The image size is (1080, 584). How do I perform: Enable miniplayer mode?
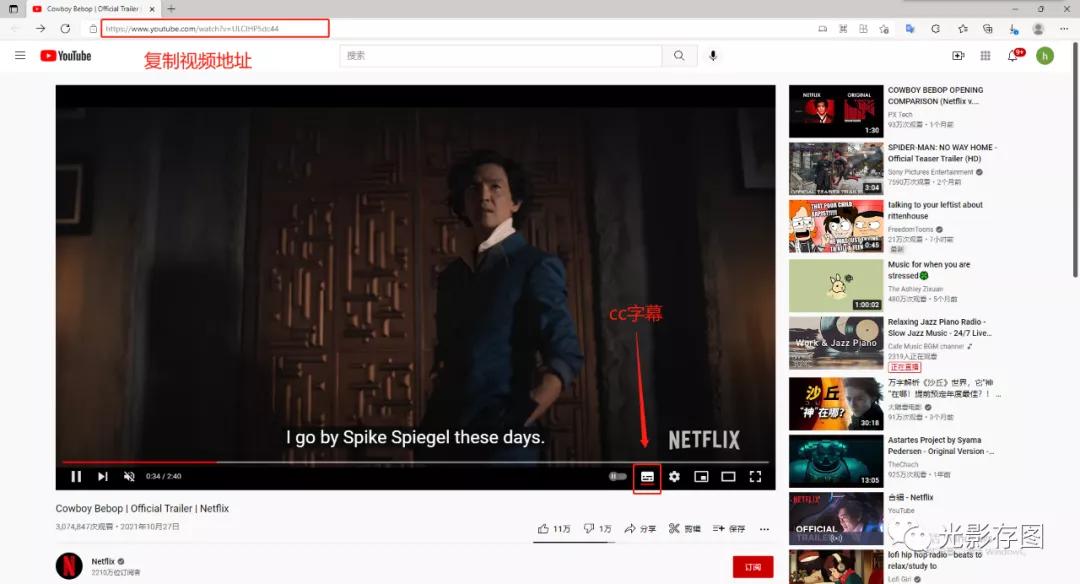click(701, 477)
